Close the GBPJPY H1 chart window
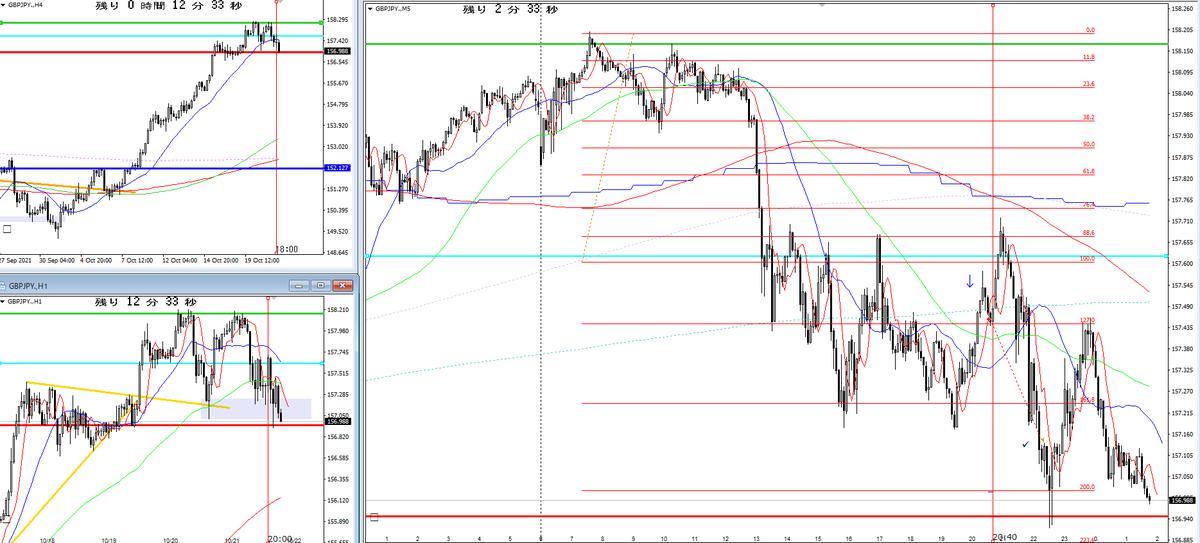 340,286
